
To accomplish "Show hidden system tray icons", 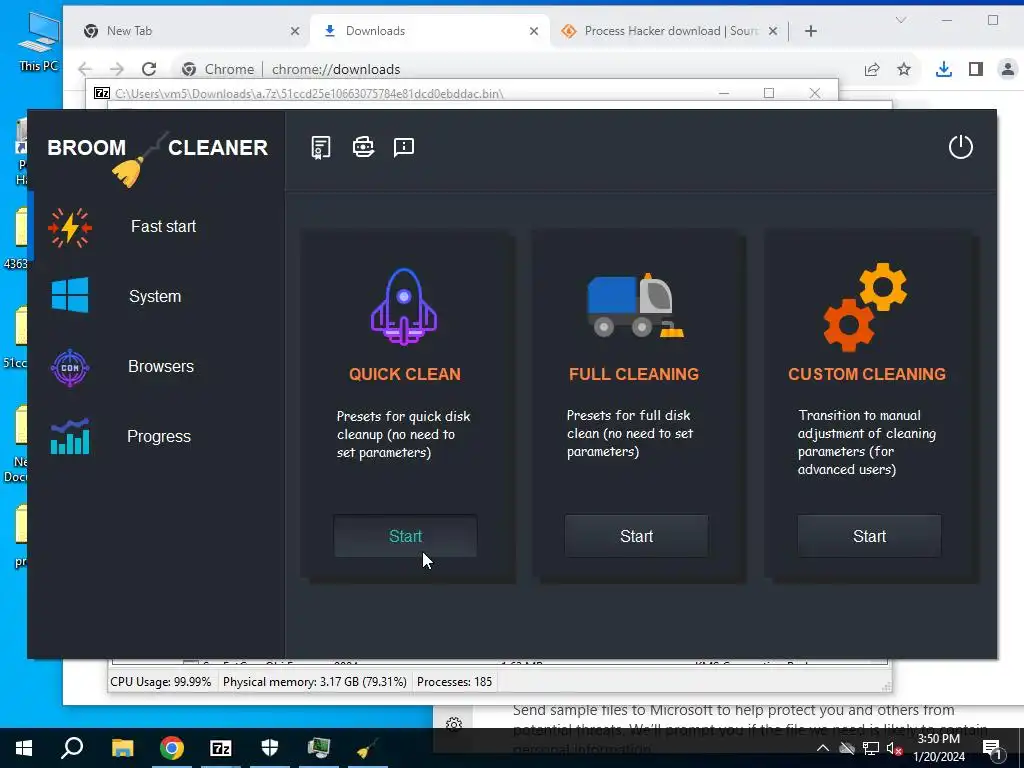I will click(x=823, y=748).
